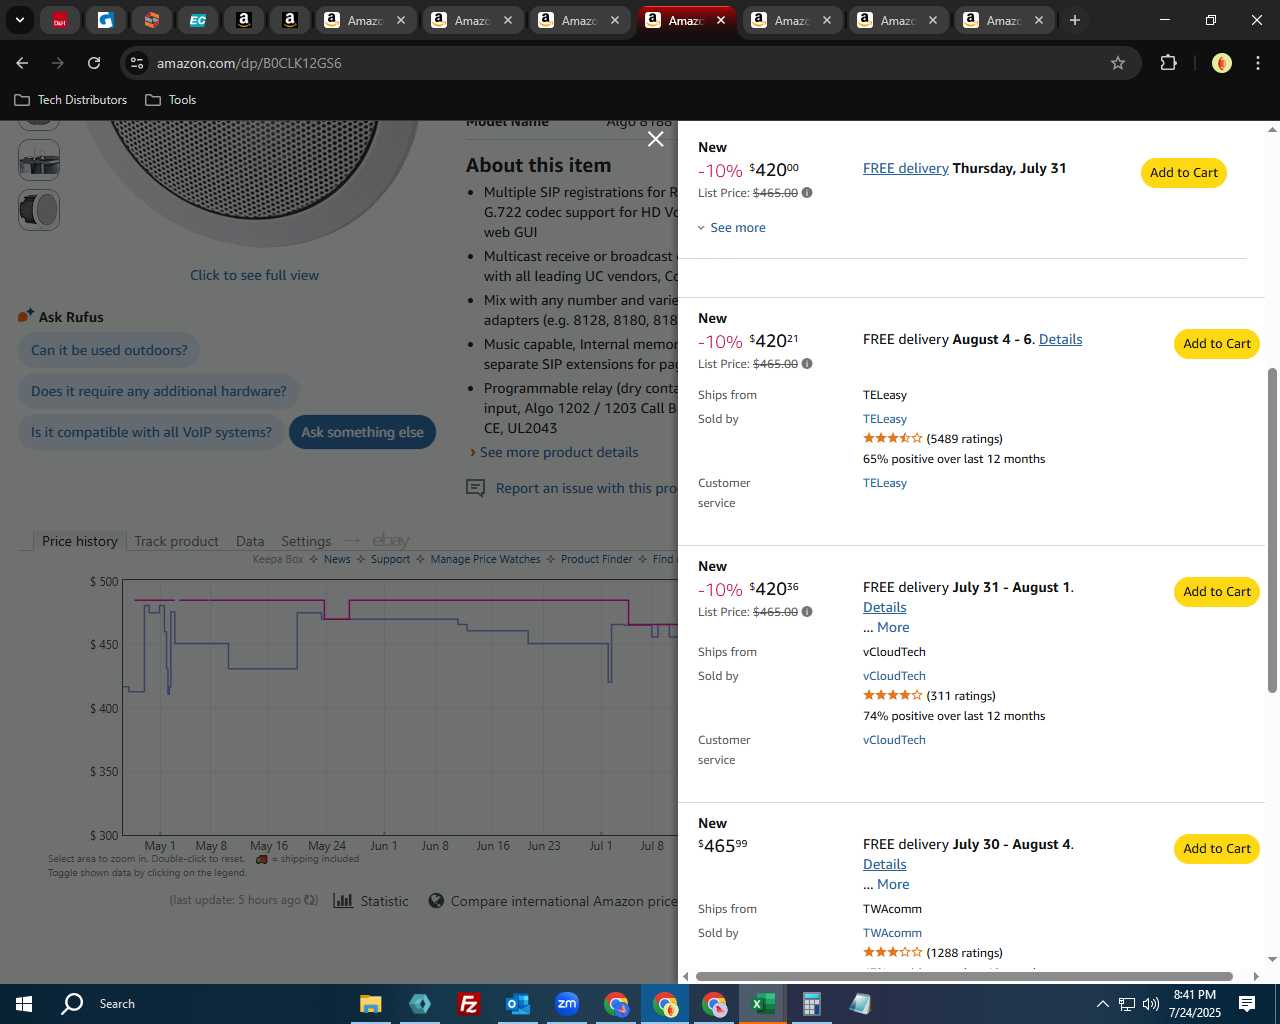This screenshot has width=1280, height=1024.
Task: Open FileZilla from the taskbar
Action: (468, 1004)
